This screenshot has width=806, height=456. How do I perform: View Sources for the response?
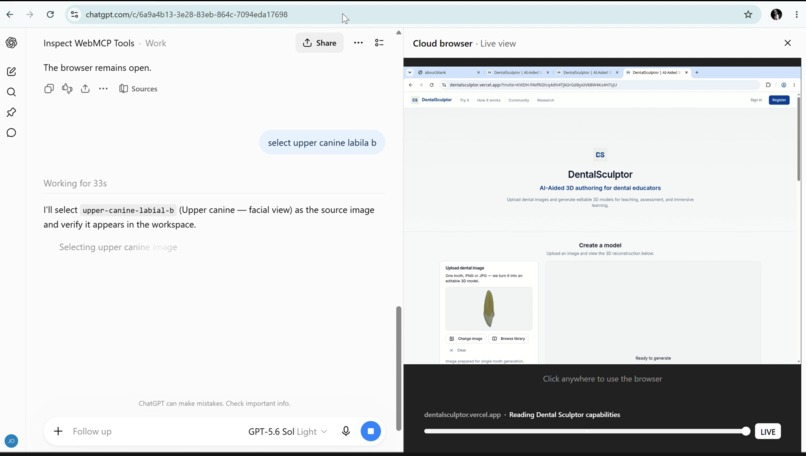[138, 88]
